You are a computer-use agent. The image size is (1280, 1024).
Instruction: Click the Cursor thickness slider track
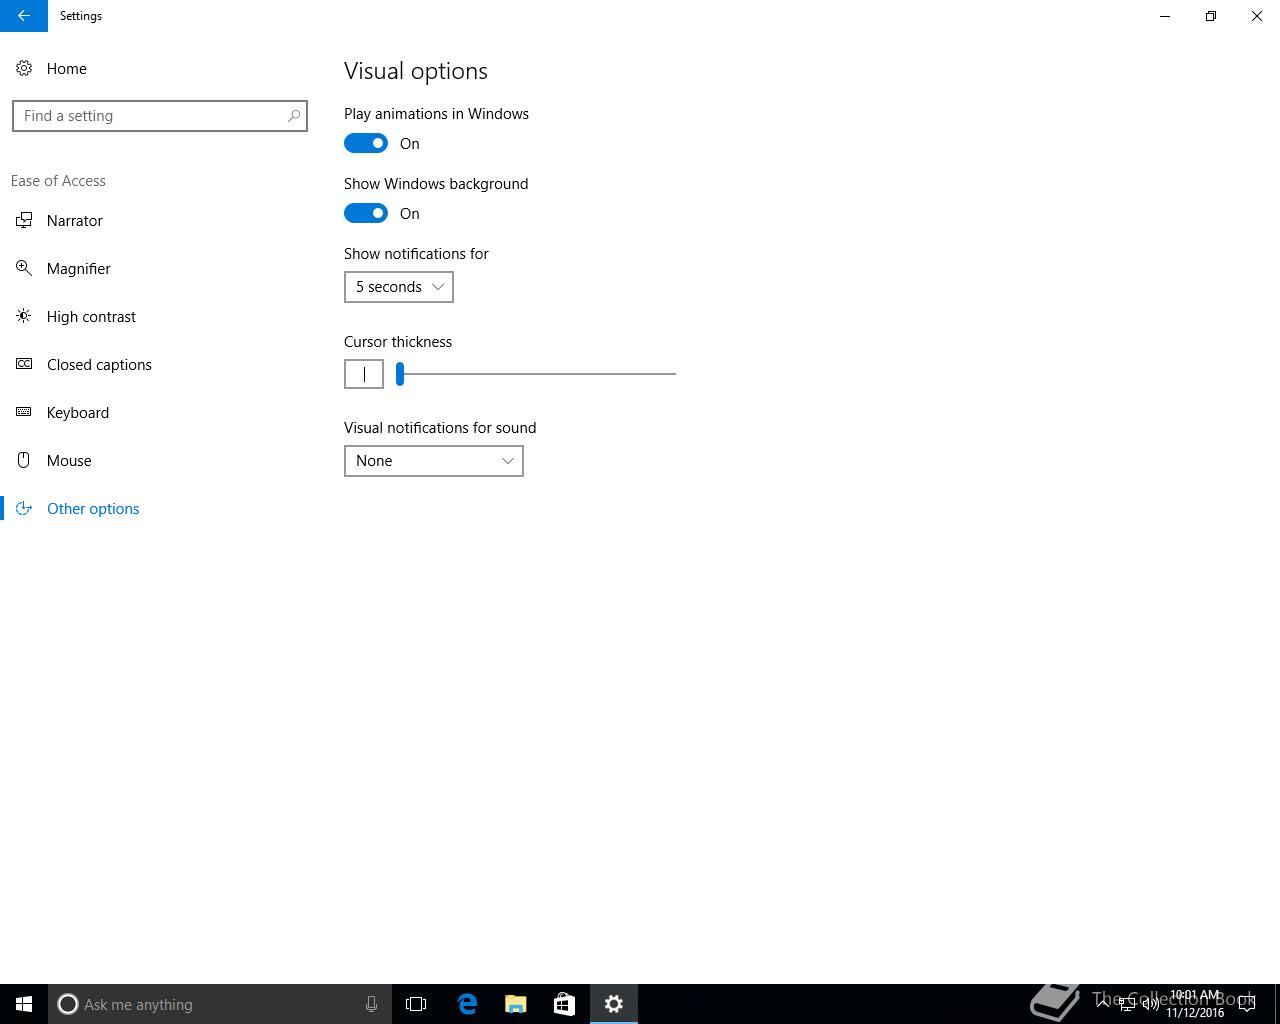point(536,374)
